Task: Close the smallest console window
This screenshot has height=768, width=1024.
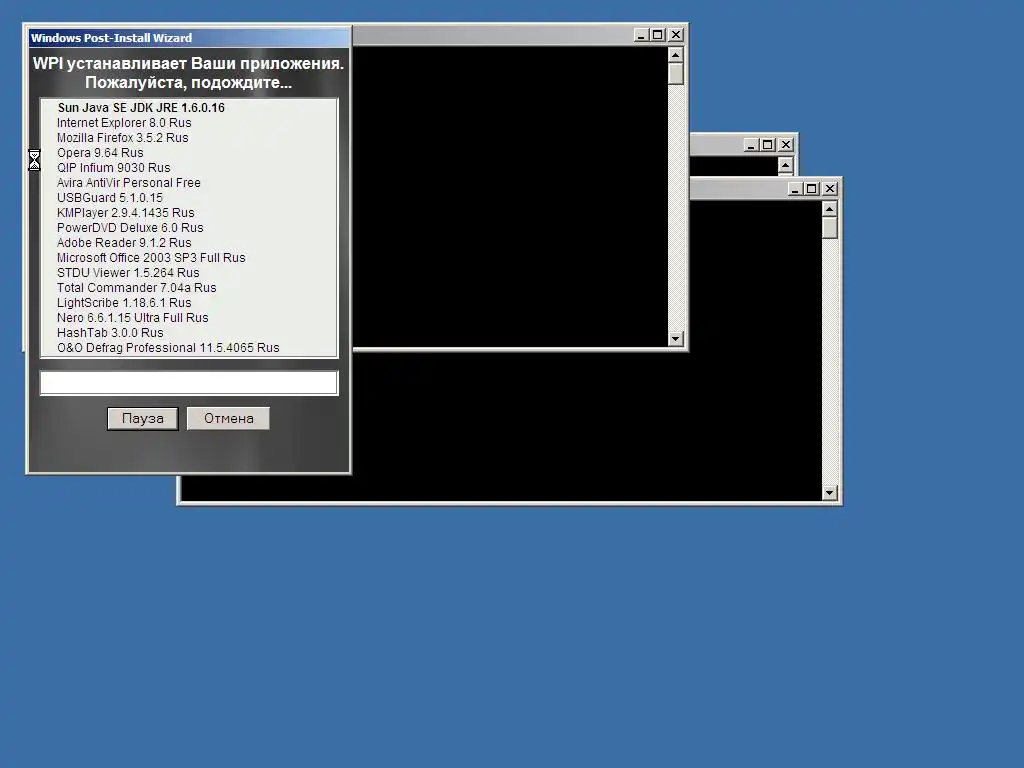Action: 786,145
